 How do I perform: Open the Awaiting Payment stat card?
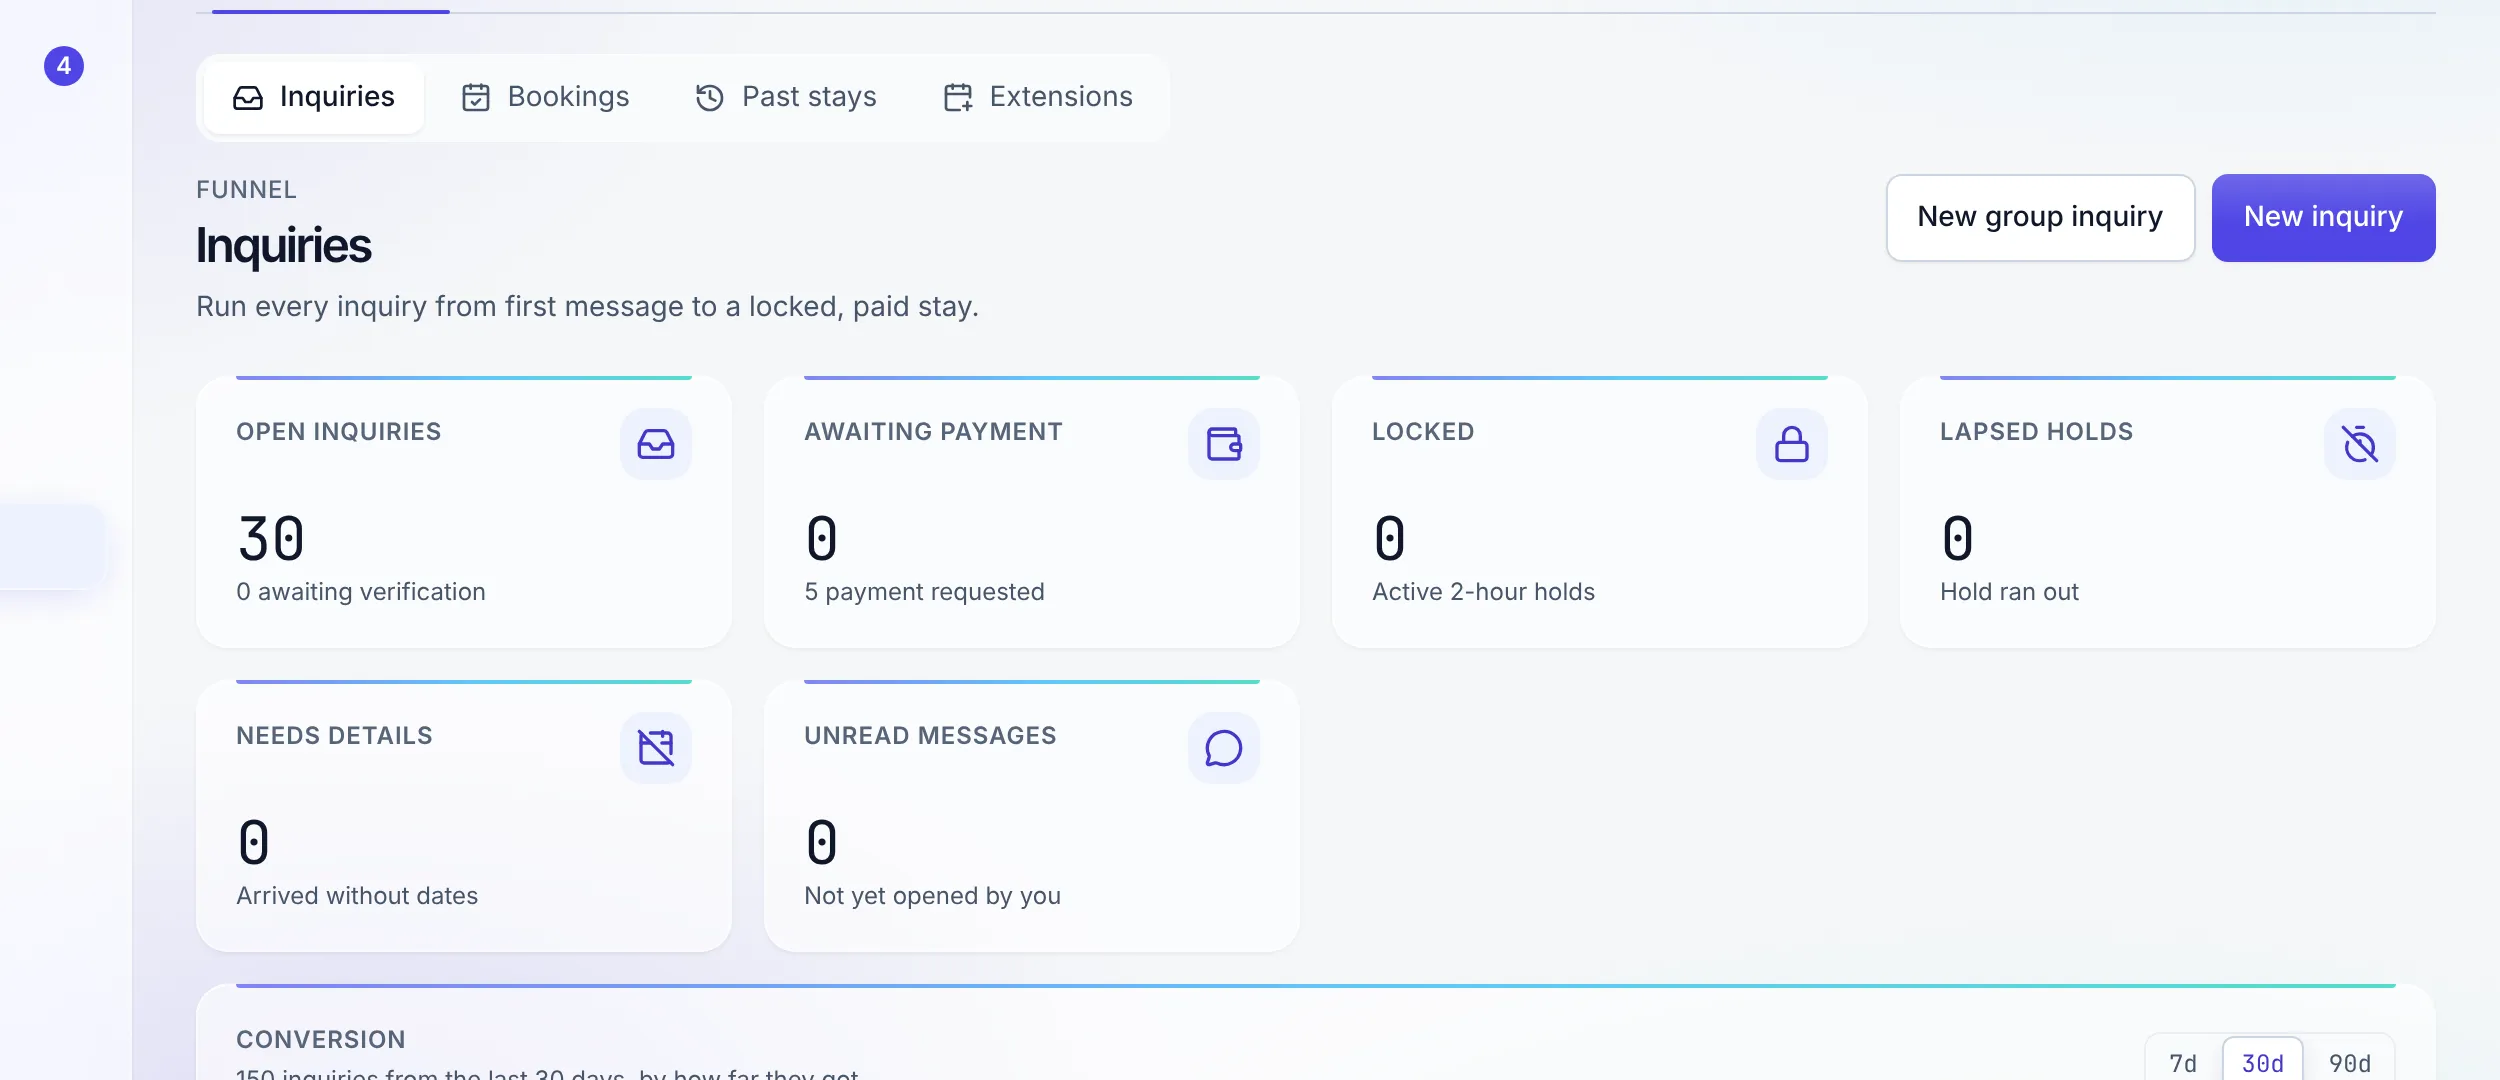[1032, 512]
